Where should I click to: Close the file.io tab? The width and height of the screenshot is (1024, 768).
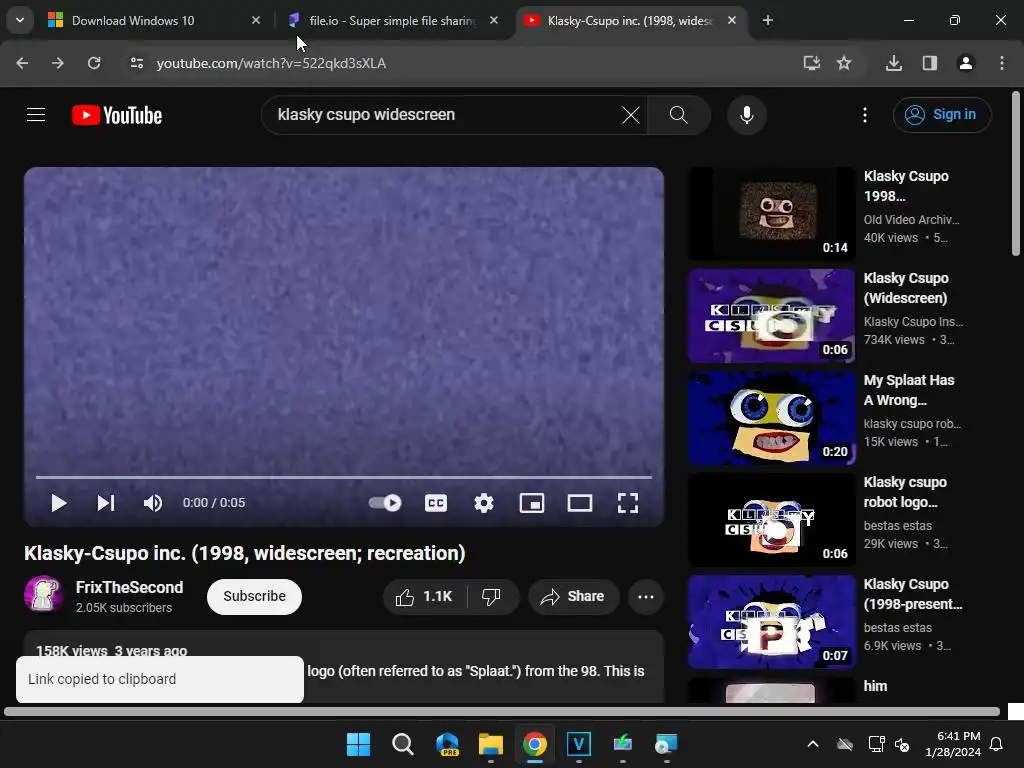494,20
